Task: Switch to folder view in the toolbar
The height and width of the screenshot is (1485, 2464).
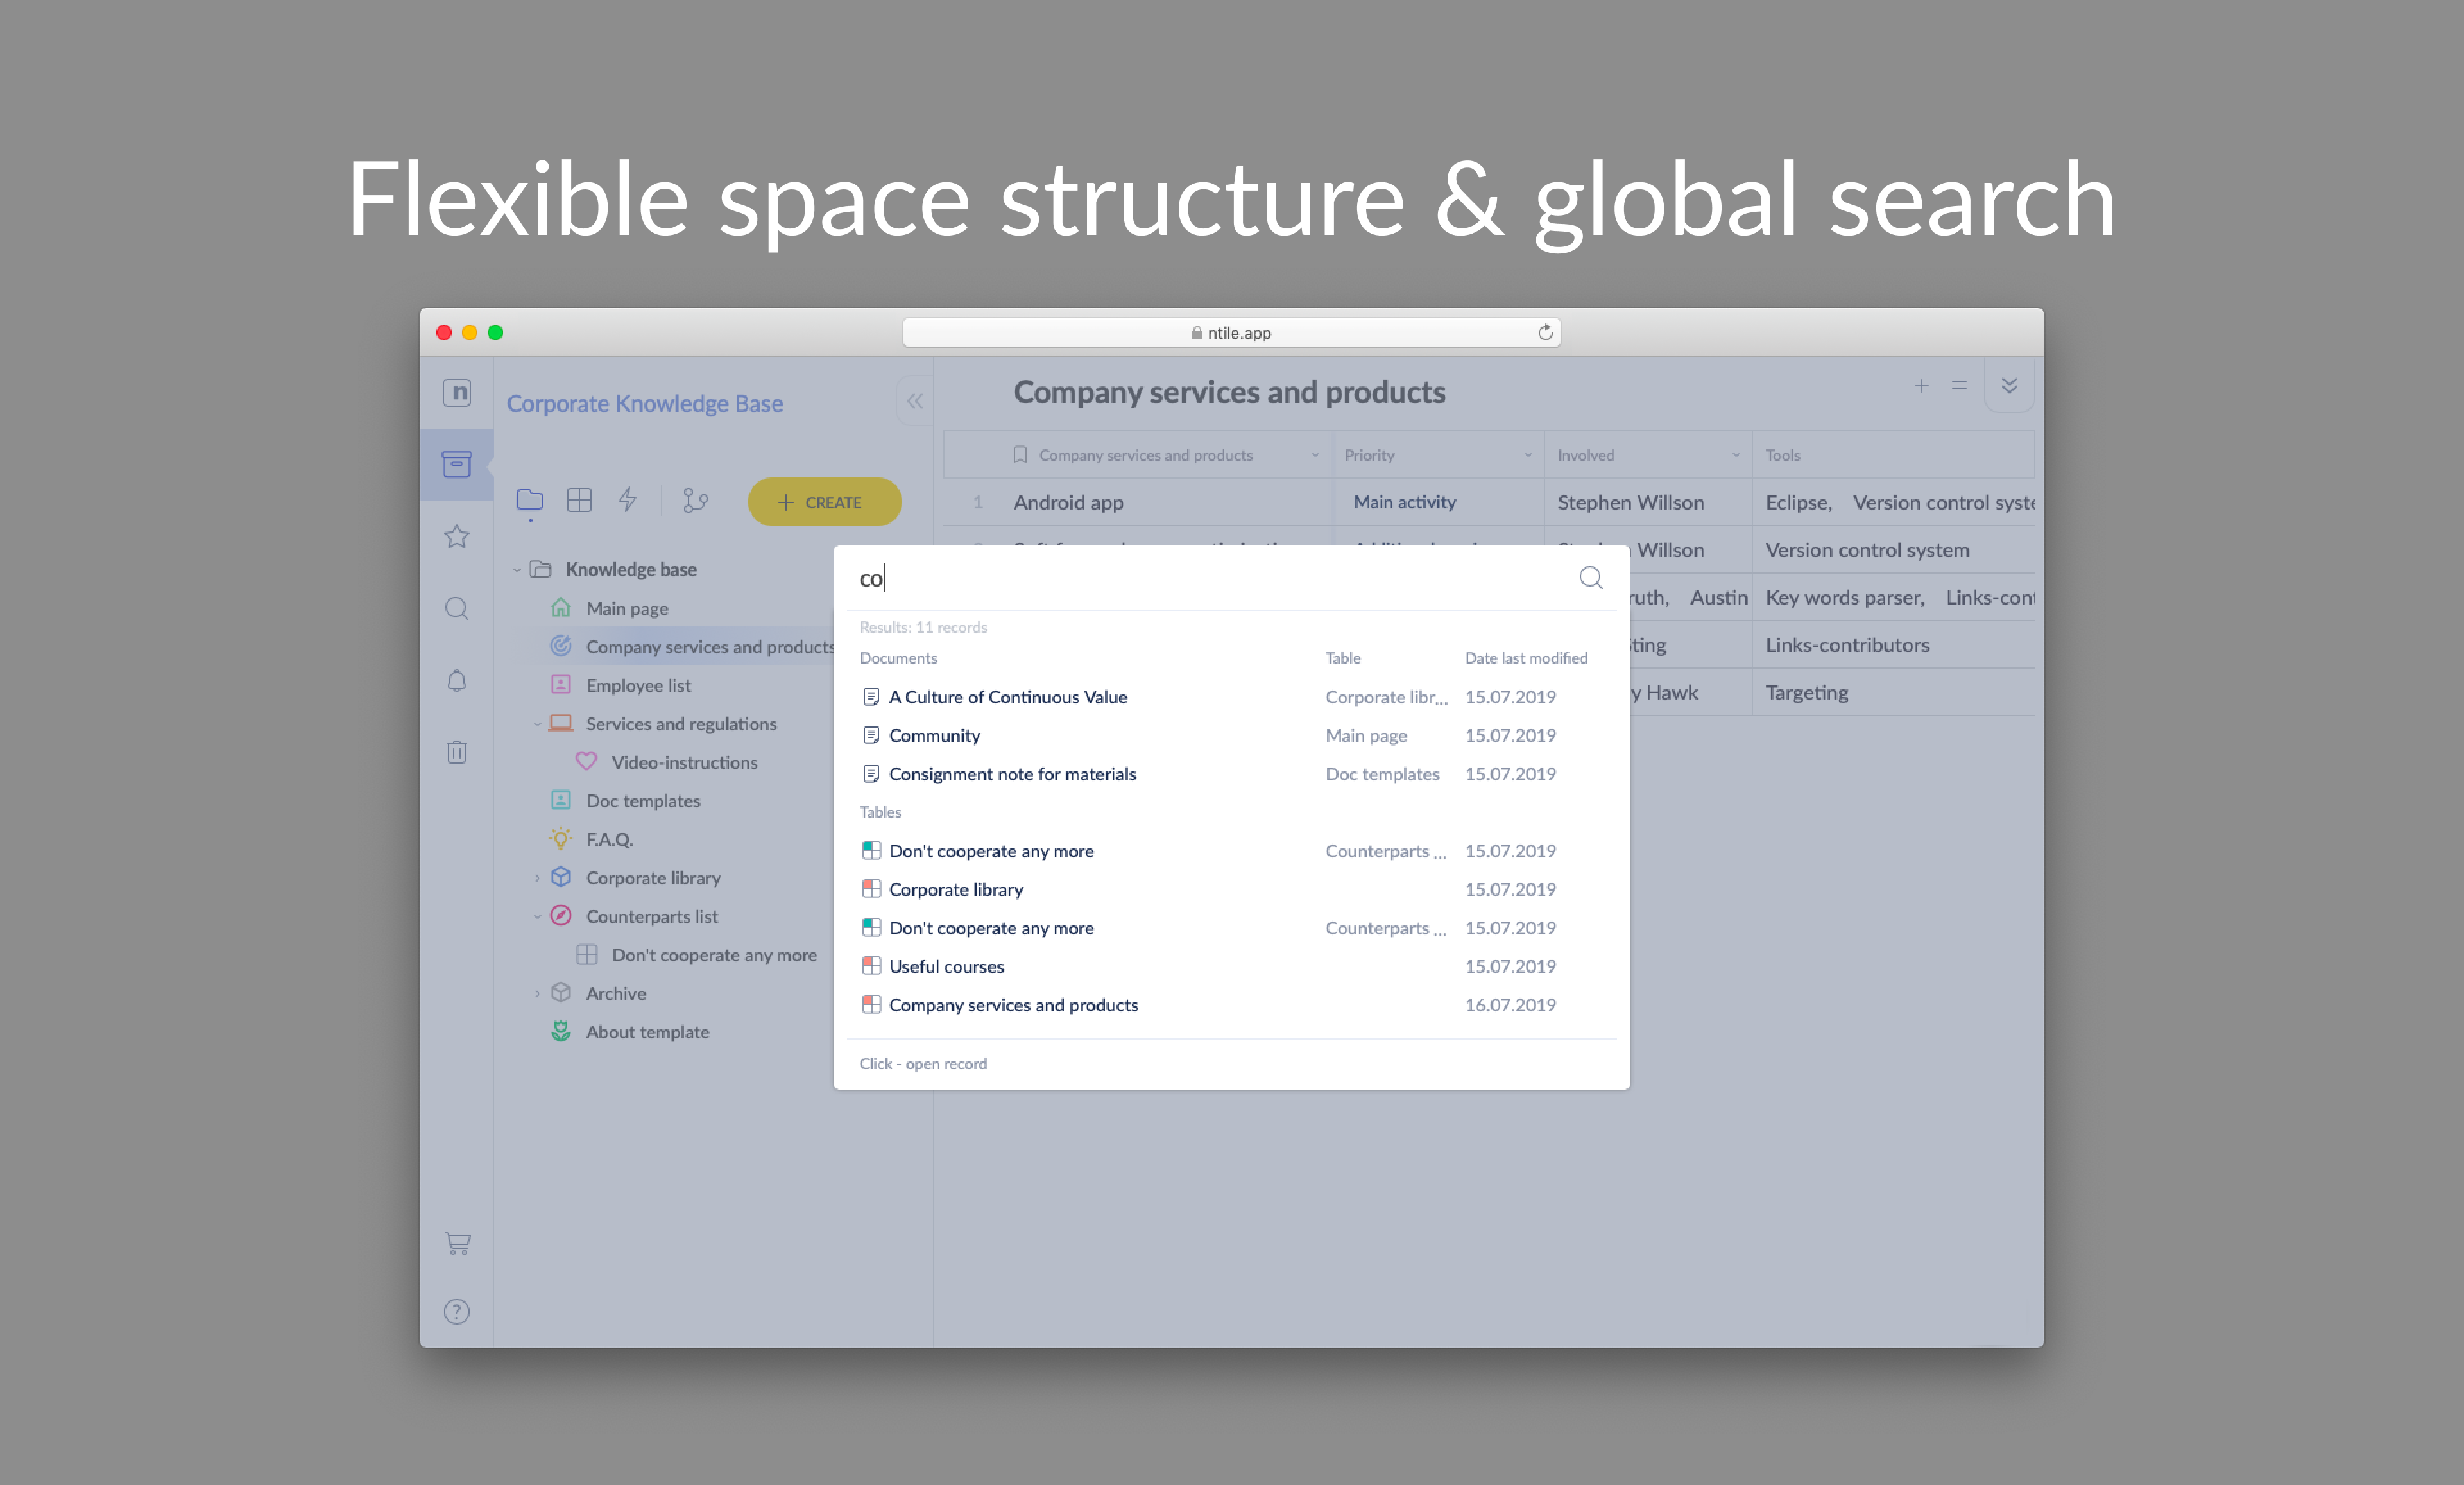Action: (530, 501)
